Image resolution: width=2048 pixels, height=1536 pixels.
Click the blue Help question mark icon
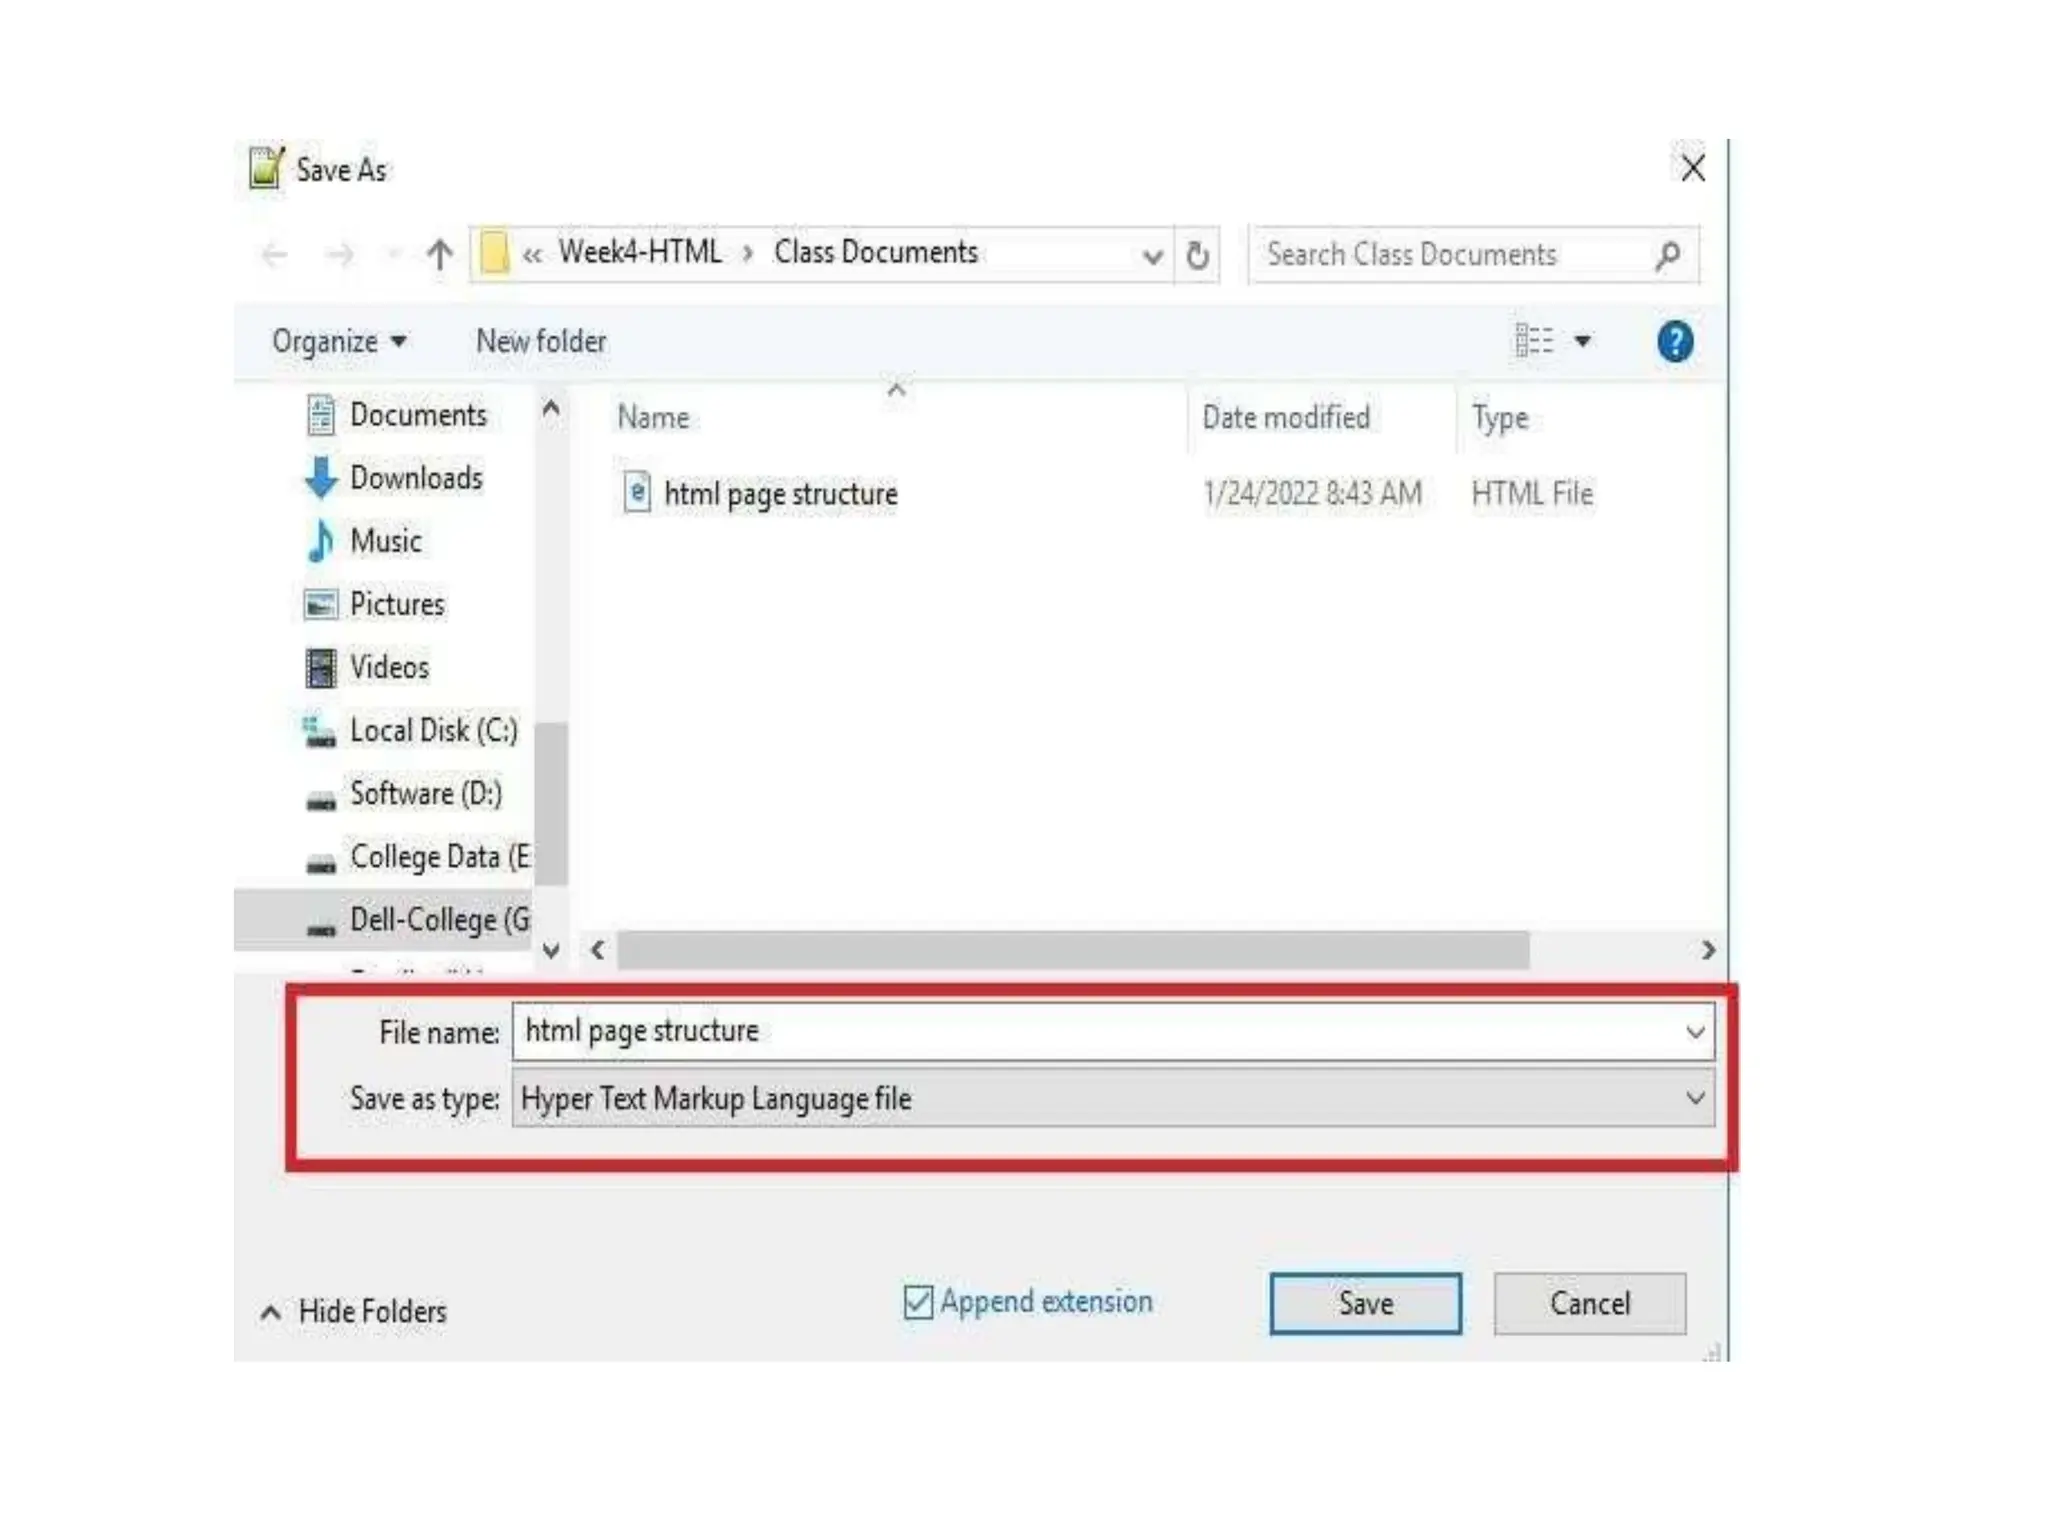pos(1675,342)
